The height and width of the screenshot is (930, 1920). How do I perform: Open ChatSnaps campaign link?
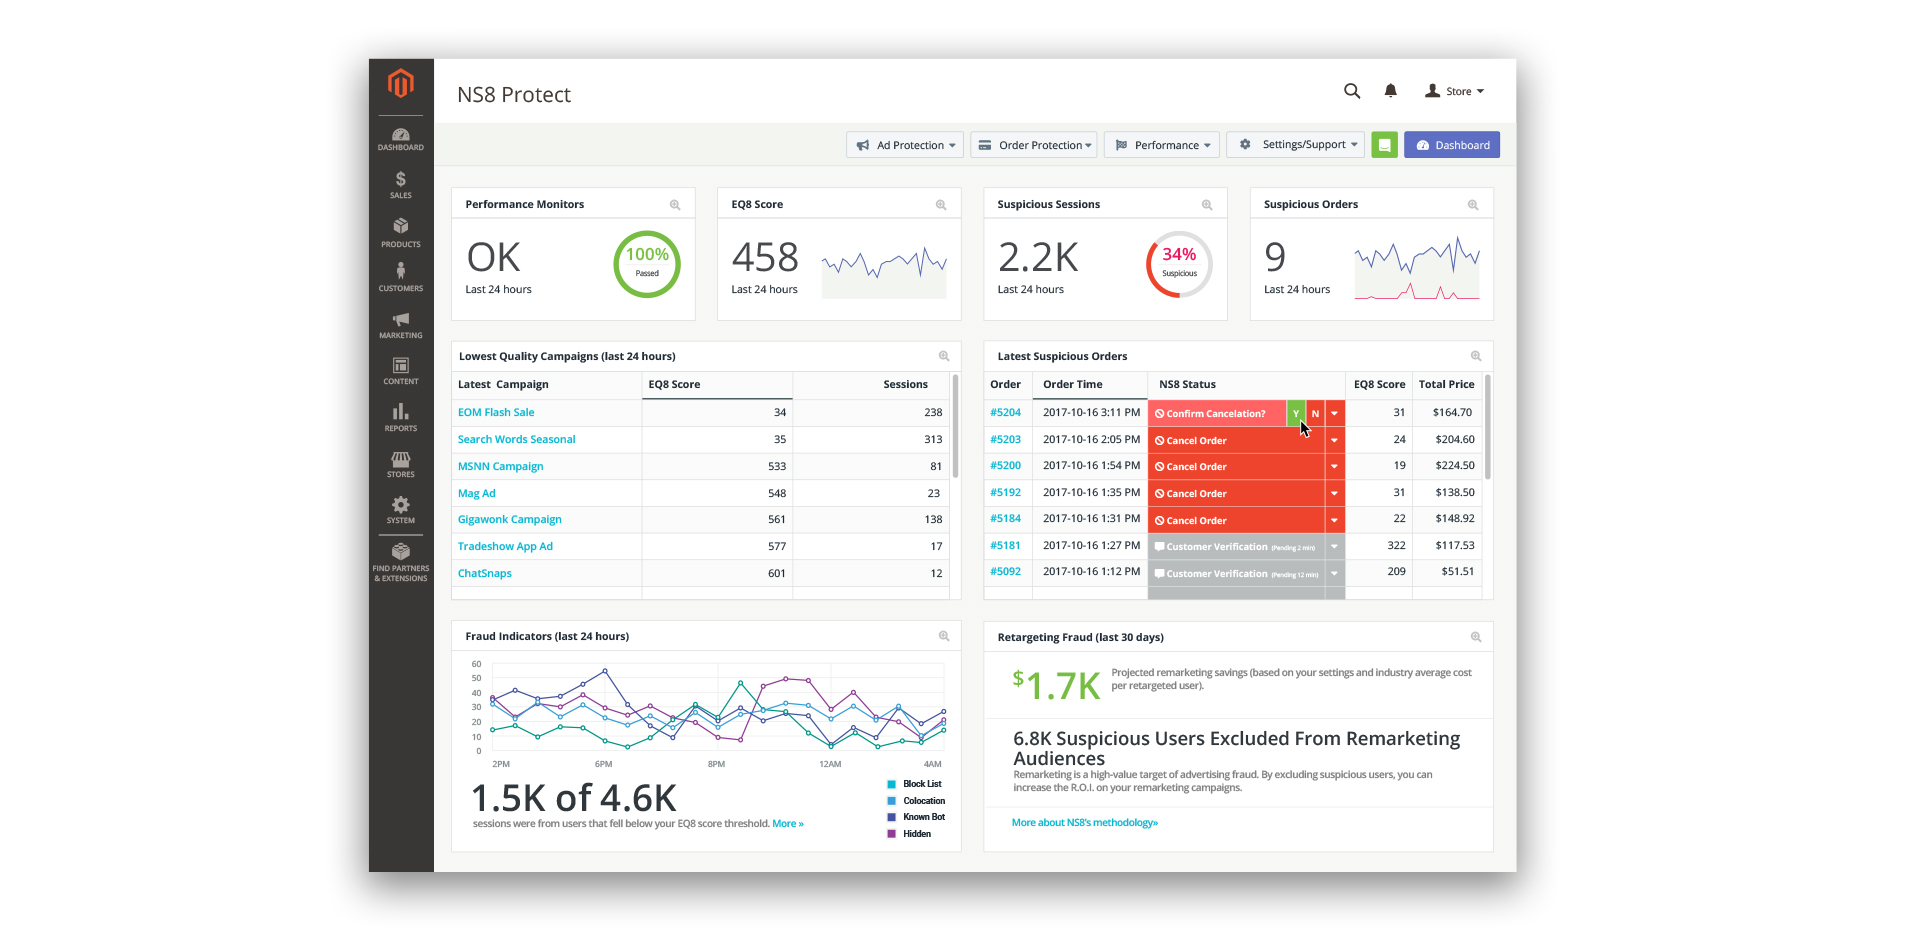(x=485, y=573)
